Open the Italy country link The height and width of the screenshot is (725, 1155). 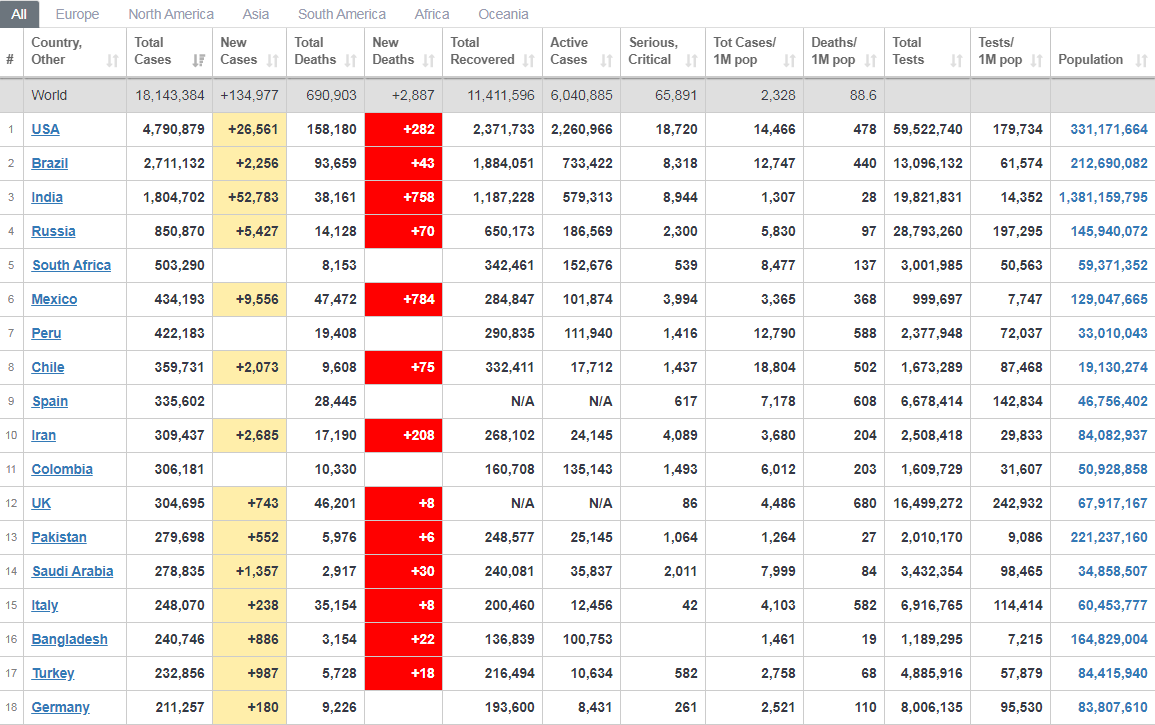point(45,605)
